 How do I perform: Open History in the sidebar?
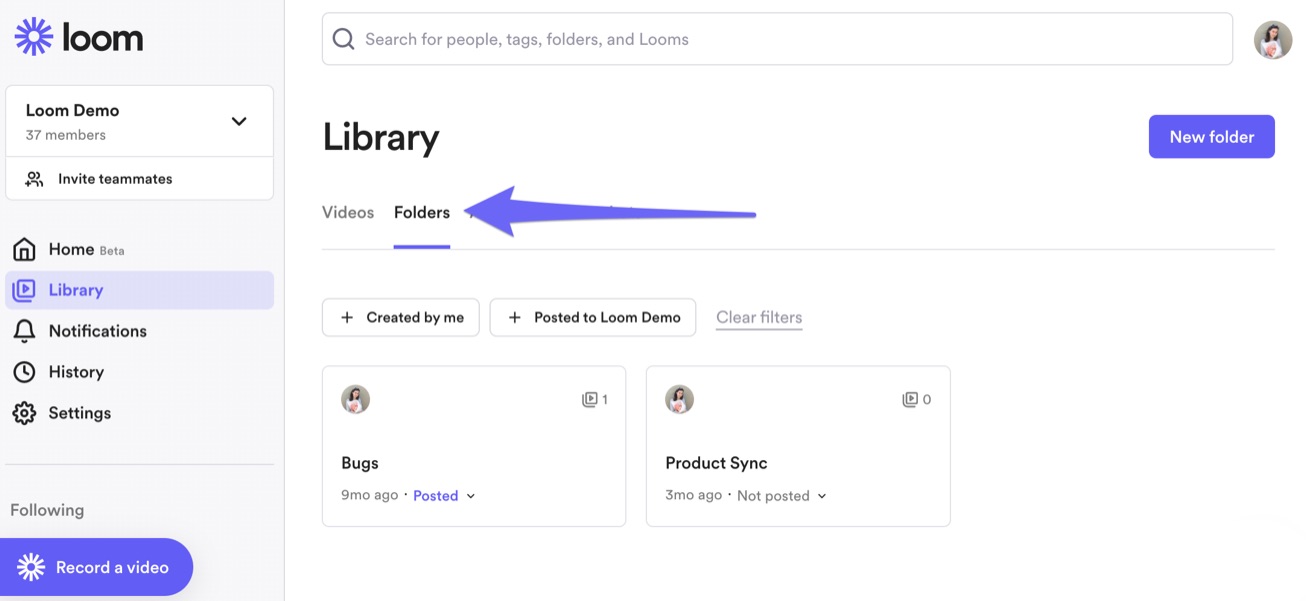point(140,372)
